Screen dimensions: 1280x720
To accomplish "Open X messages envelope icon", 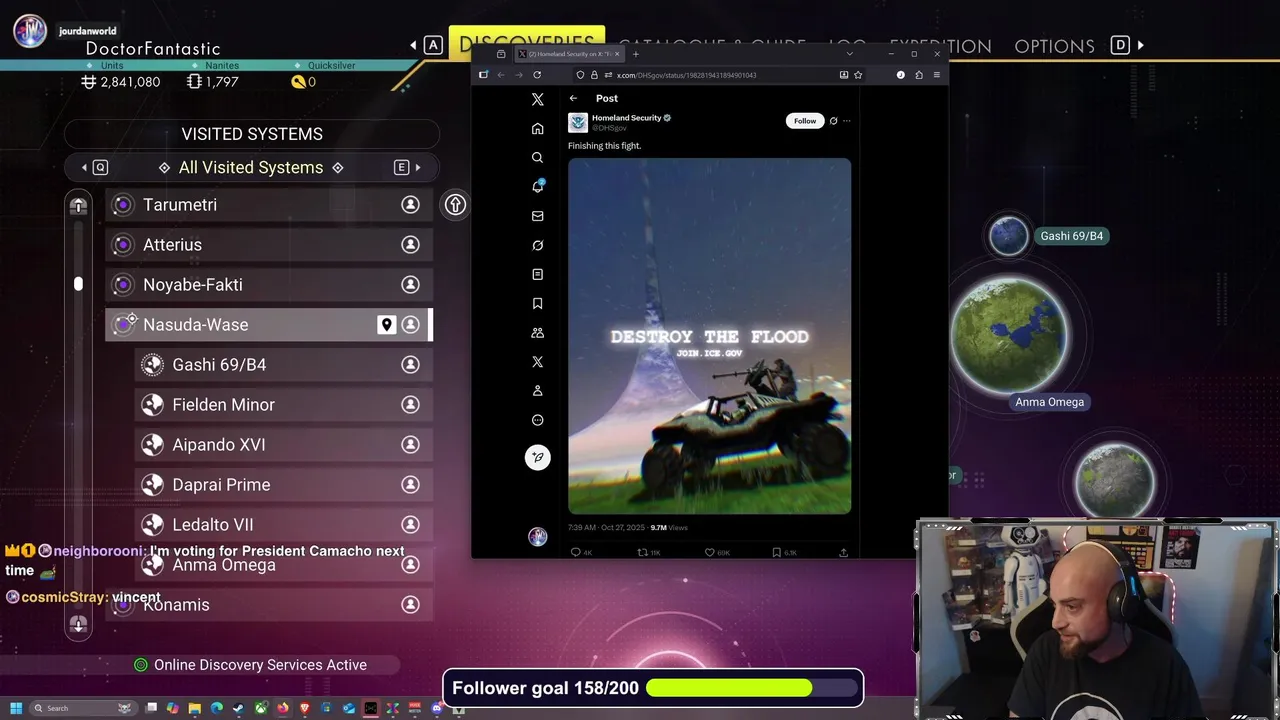I will (537, 216).
